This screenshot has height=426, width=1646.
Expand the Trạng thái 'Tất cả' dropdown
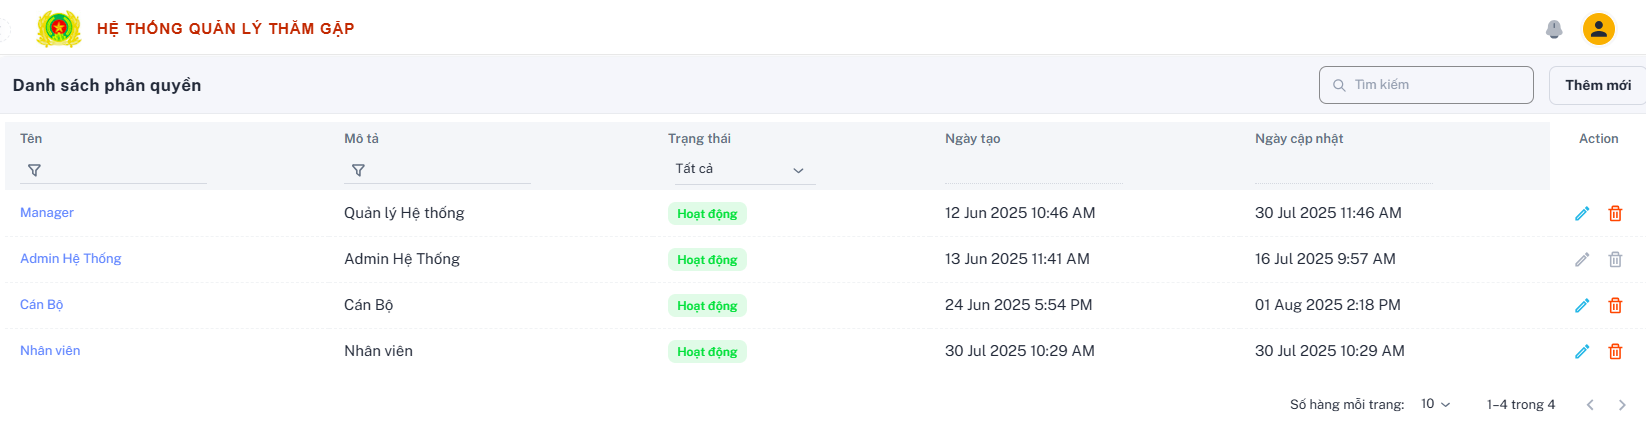[742, 169]
